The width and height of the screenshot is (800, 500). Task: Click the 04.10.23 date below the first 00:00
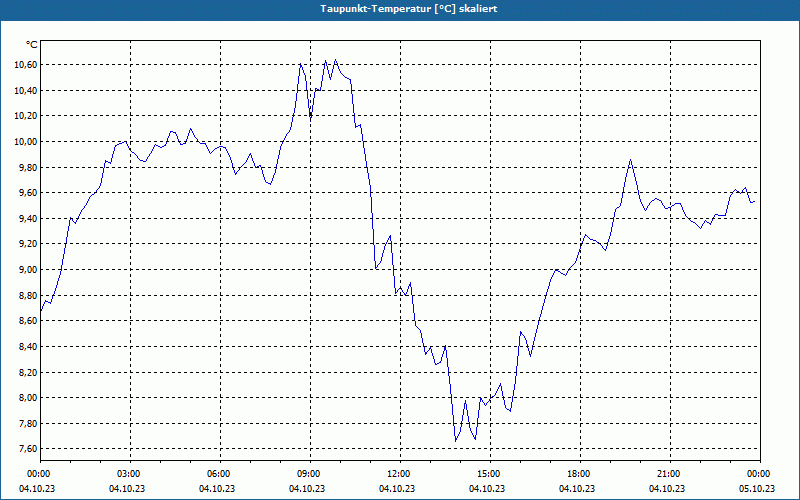(x=37, y=489)
